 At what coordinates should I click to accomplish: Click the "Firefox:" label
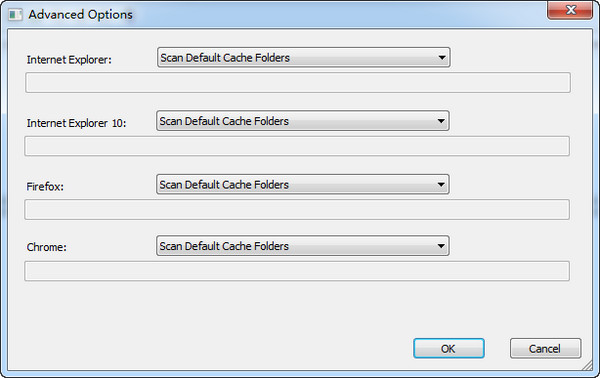coord(45,187)
